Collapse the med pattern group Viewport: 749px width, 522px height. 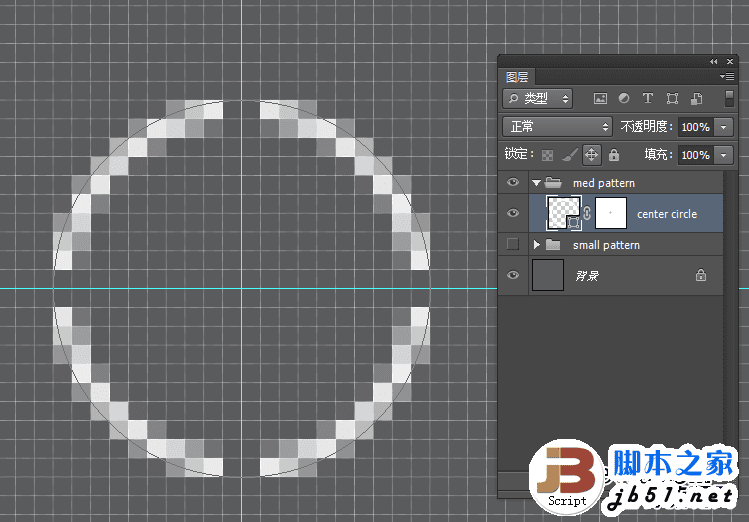[537, 183]
